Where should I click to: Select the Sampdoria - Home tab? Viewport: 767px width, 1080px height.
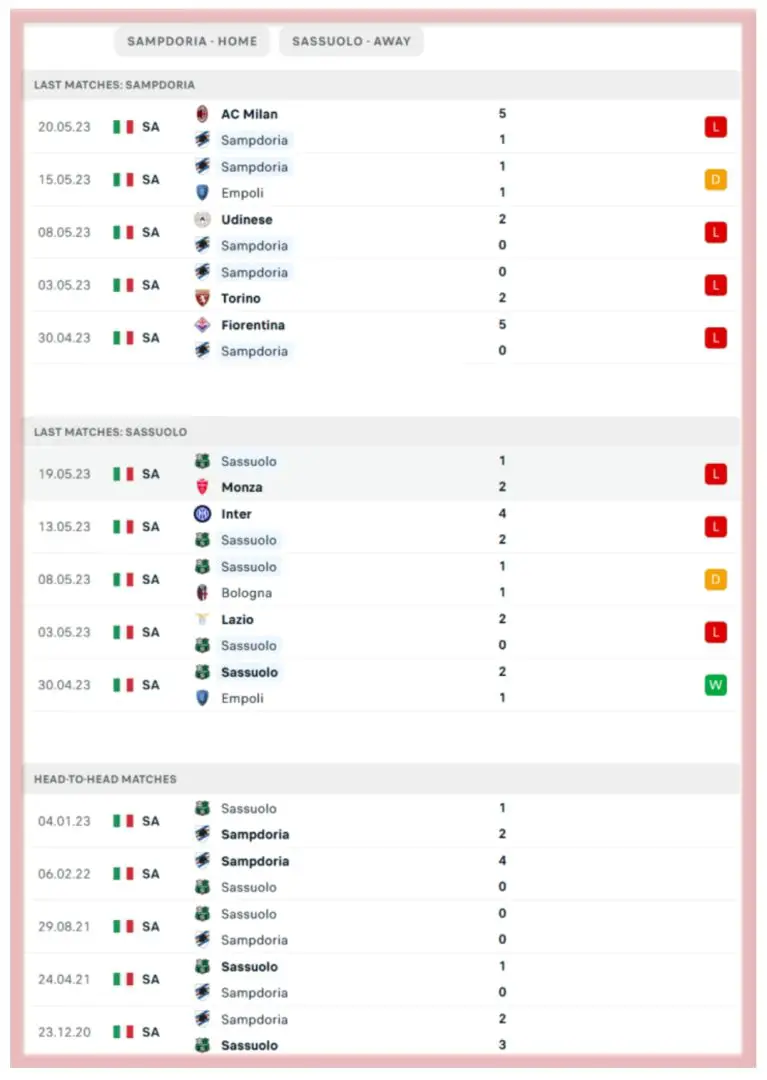point(192,42)
